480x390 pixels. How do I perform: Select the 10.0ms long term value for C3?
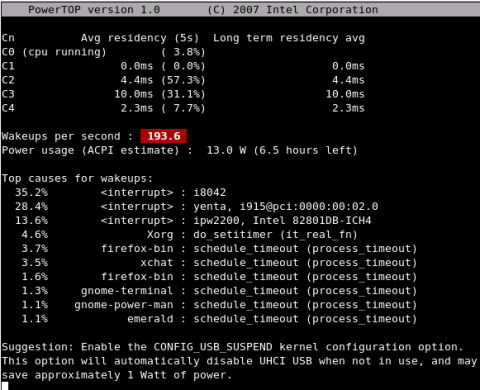click(x=345, y=94)
